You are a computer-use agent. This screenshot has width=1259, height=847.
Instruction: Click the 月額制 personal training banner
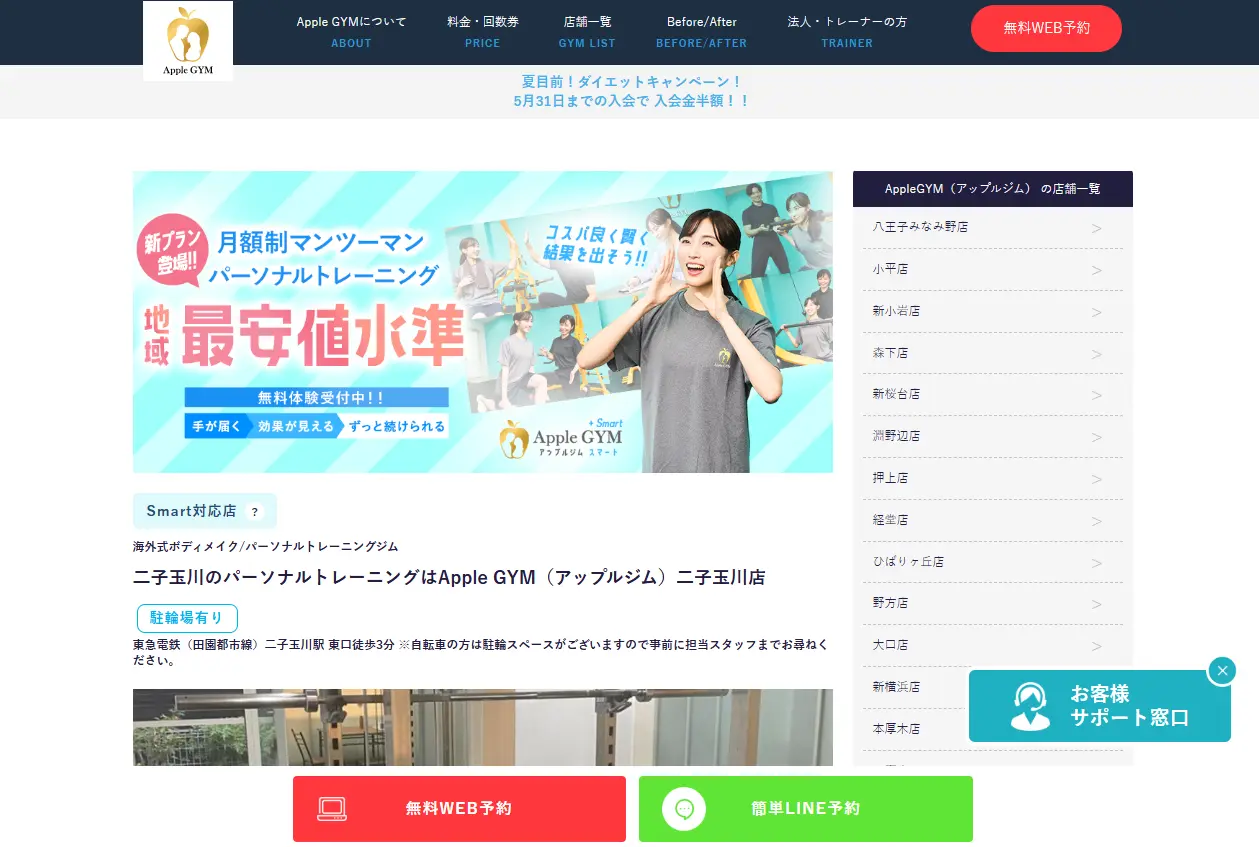coord(482,321)
